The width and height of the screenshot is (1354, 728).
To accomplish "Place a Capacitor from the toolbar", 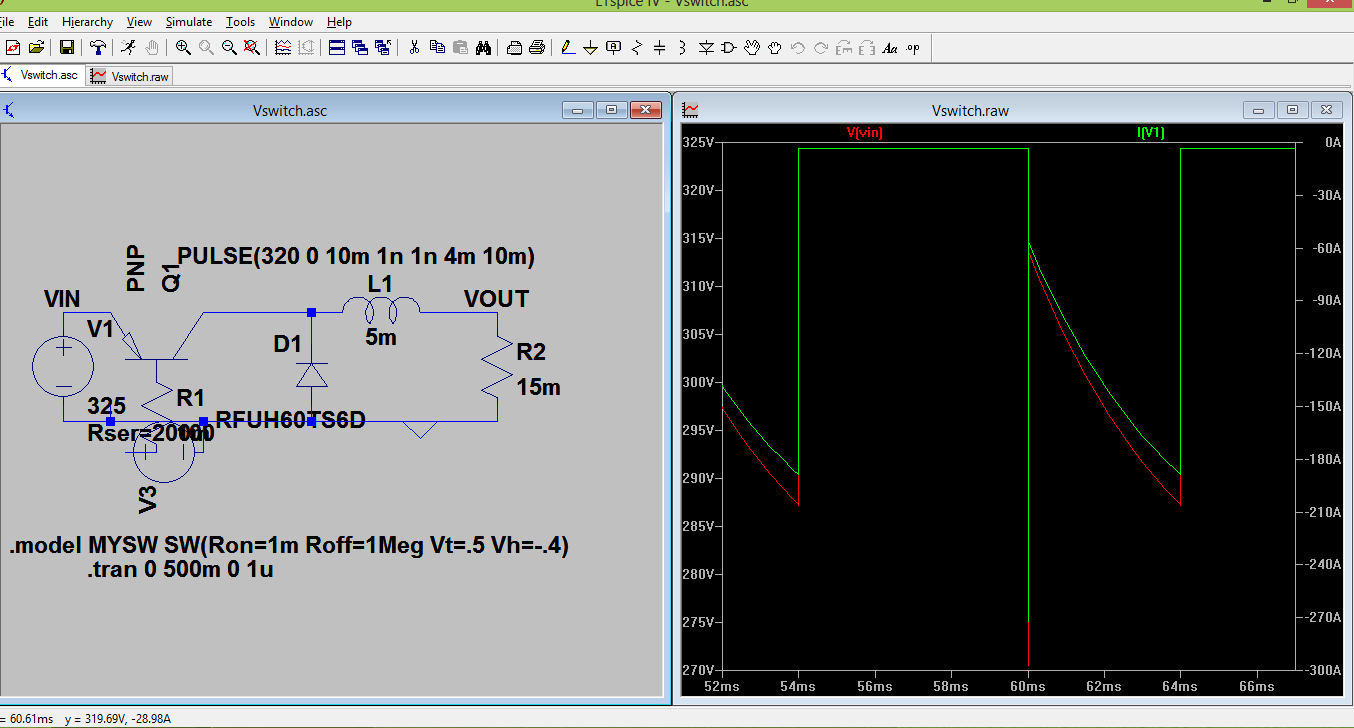I will coord(660,47).
